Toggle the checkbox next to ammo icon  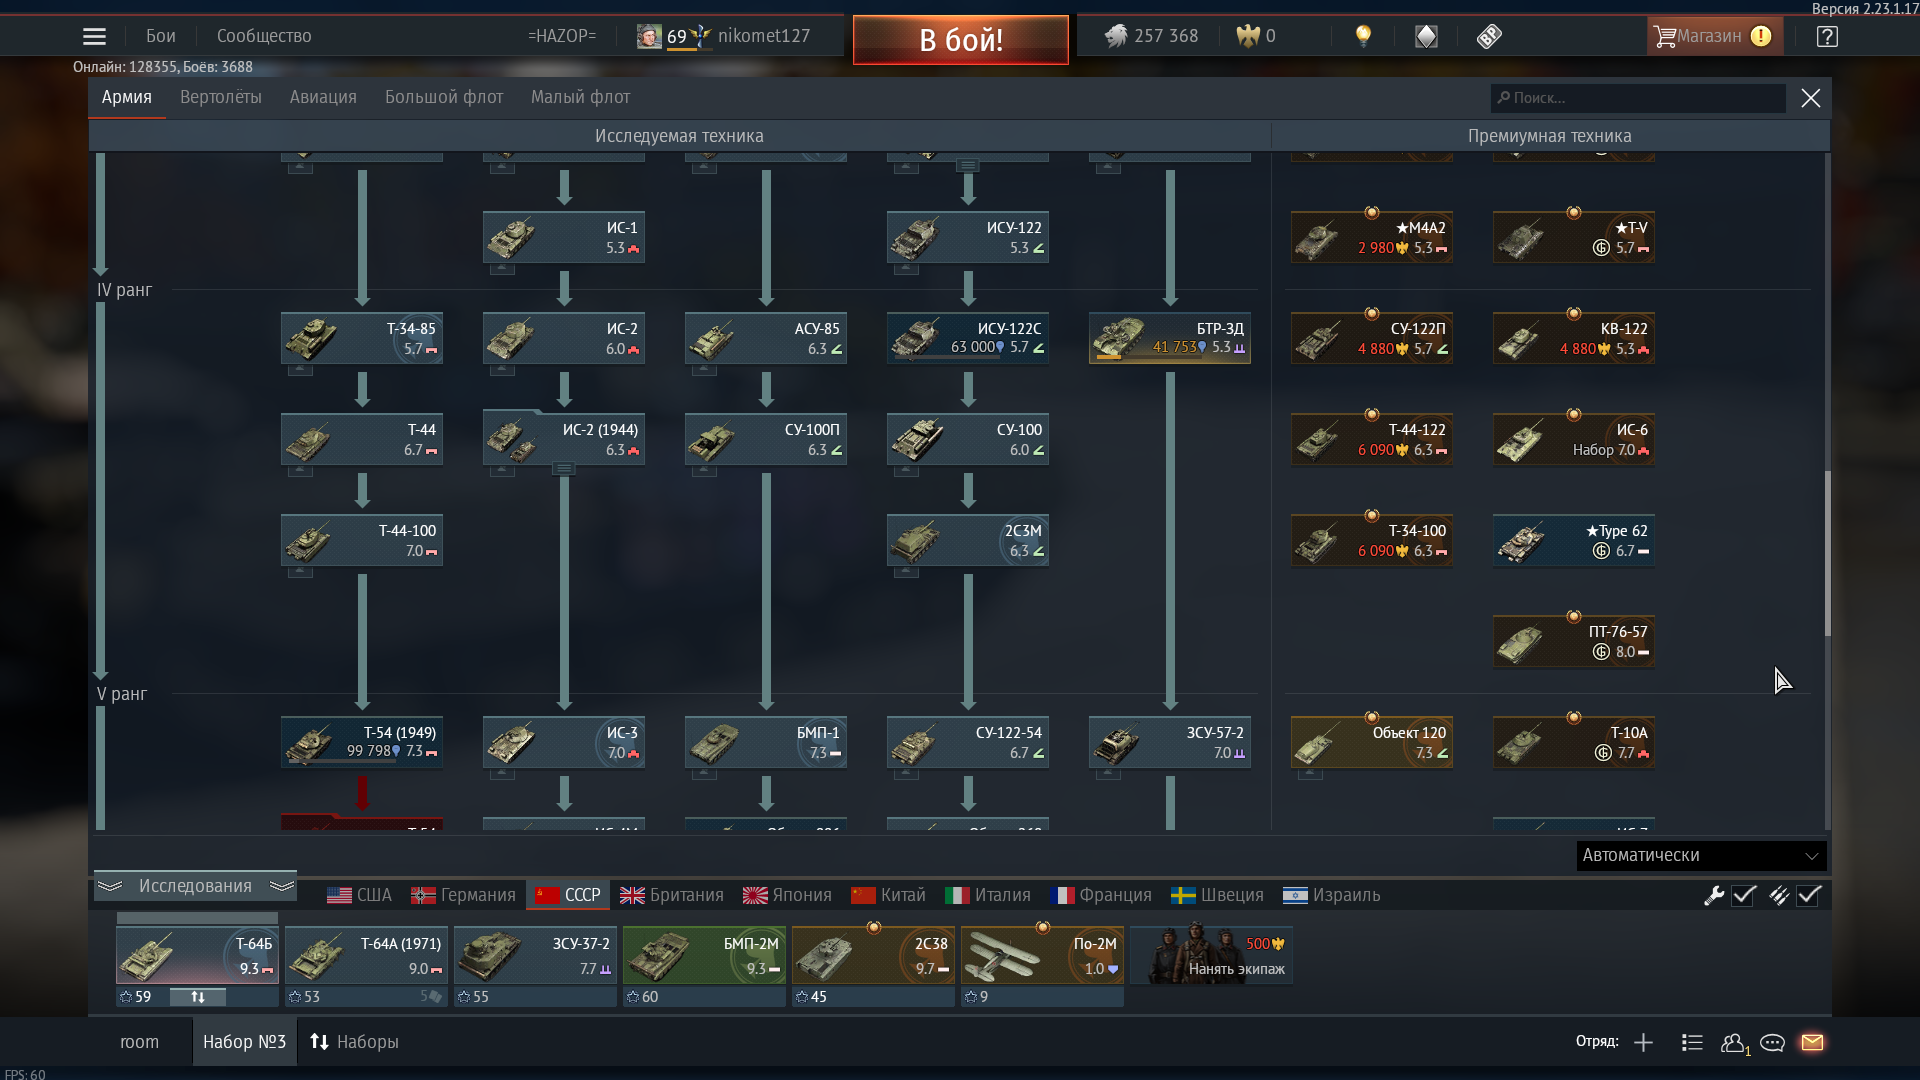(1809, 896)
